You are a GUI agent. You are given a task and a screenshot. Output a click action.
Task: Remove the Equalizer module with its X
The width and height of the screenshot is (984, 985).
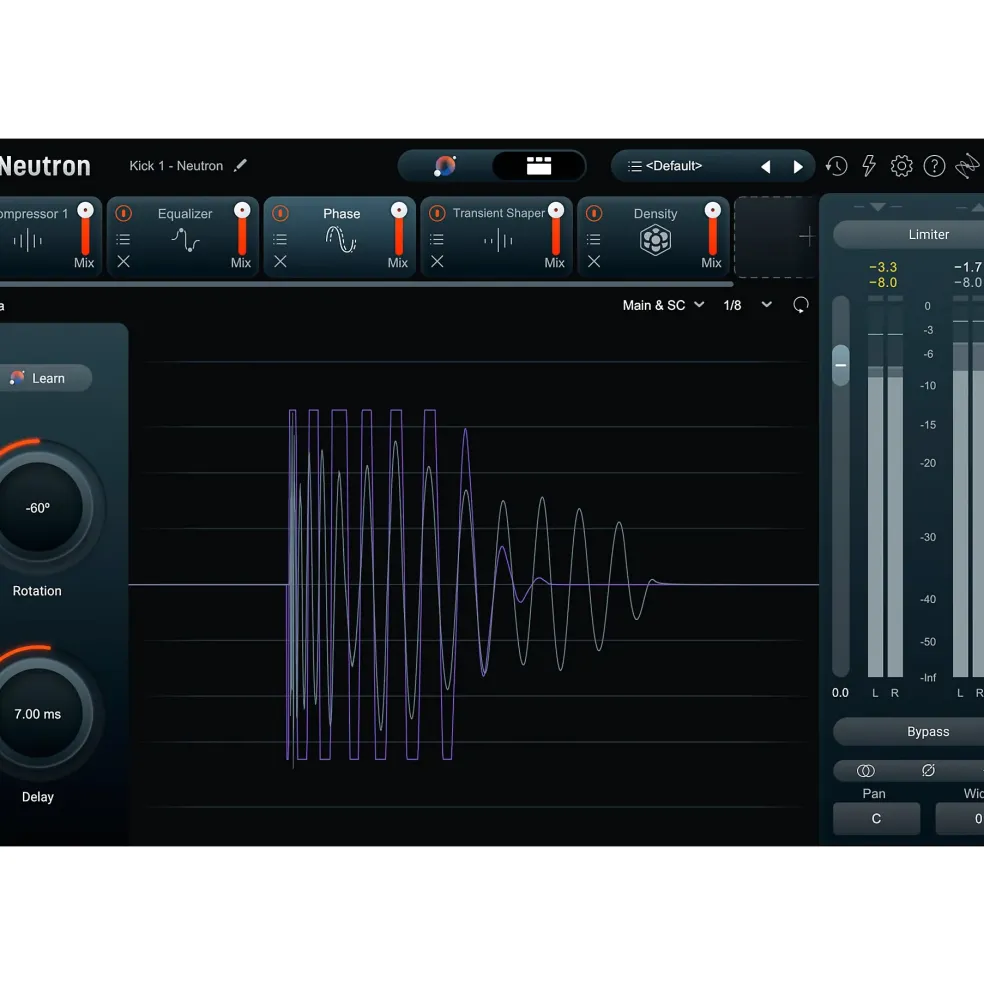point(123,261)
